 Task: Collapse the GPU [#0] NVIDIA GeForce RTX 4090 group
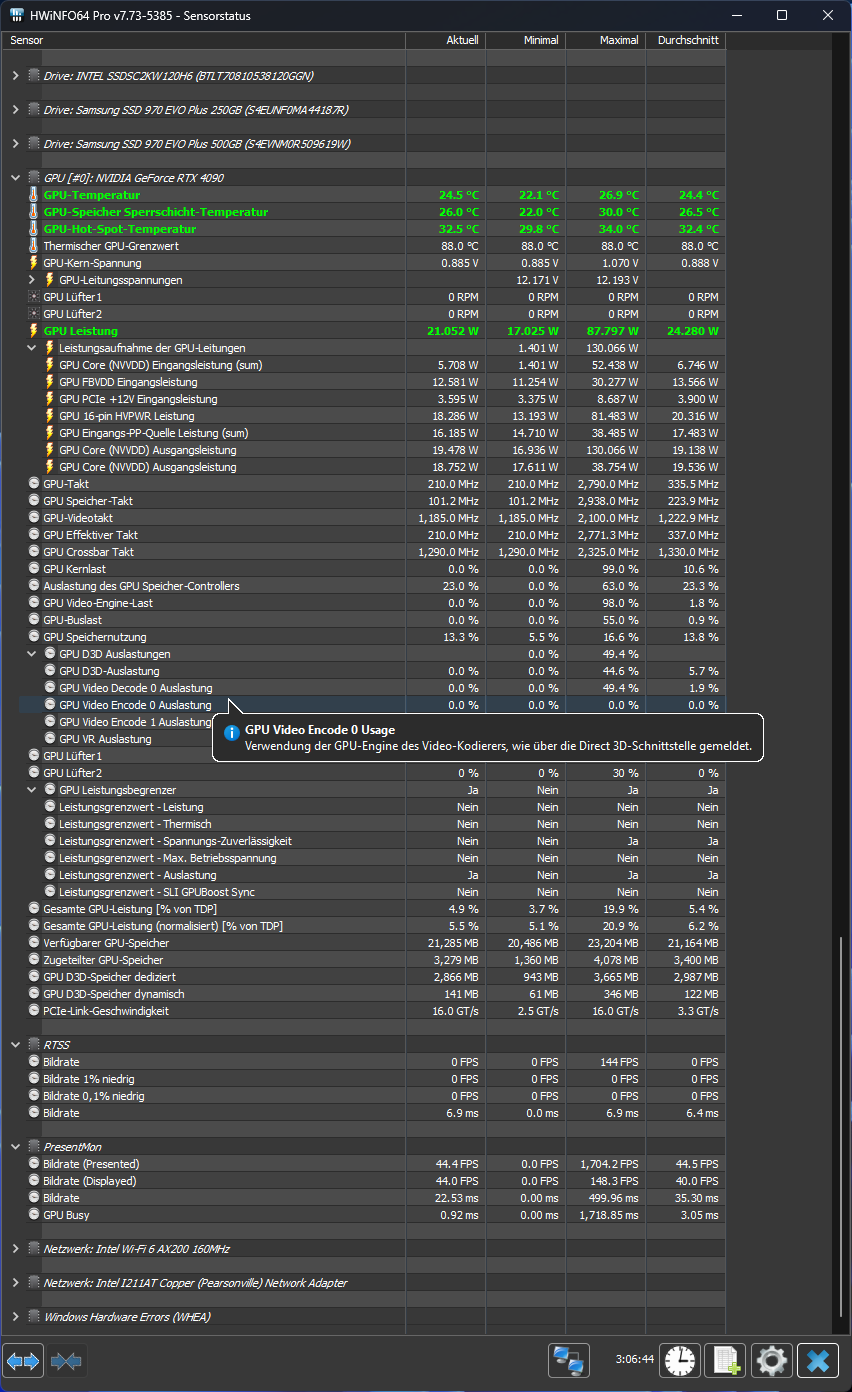pos(14,178)
